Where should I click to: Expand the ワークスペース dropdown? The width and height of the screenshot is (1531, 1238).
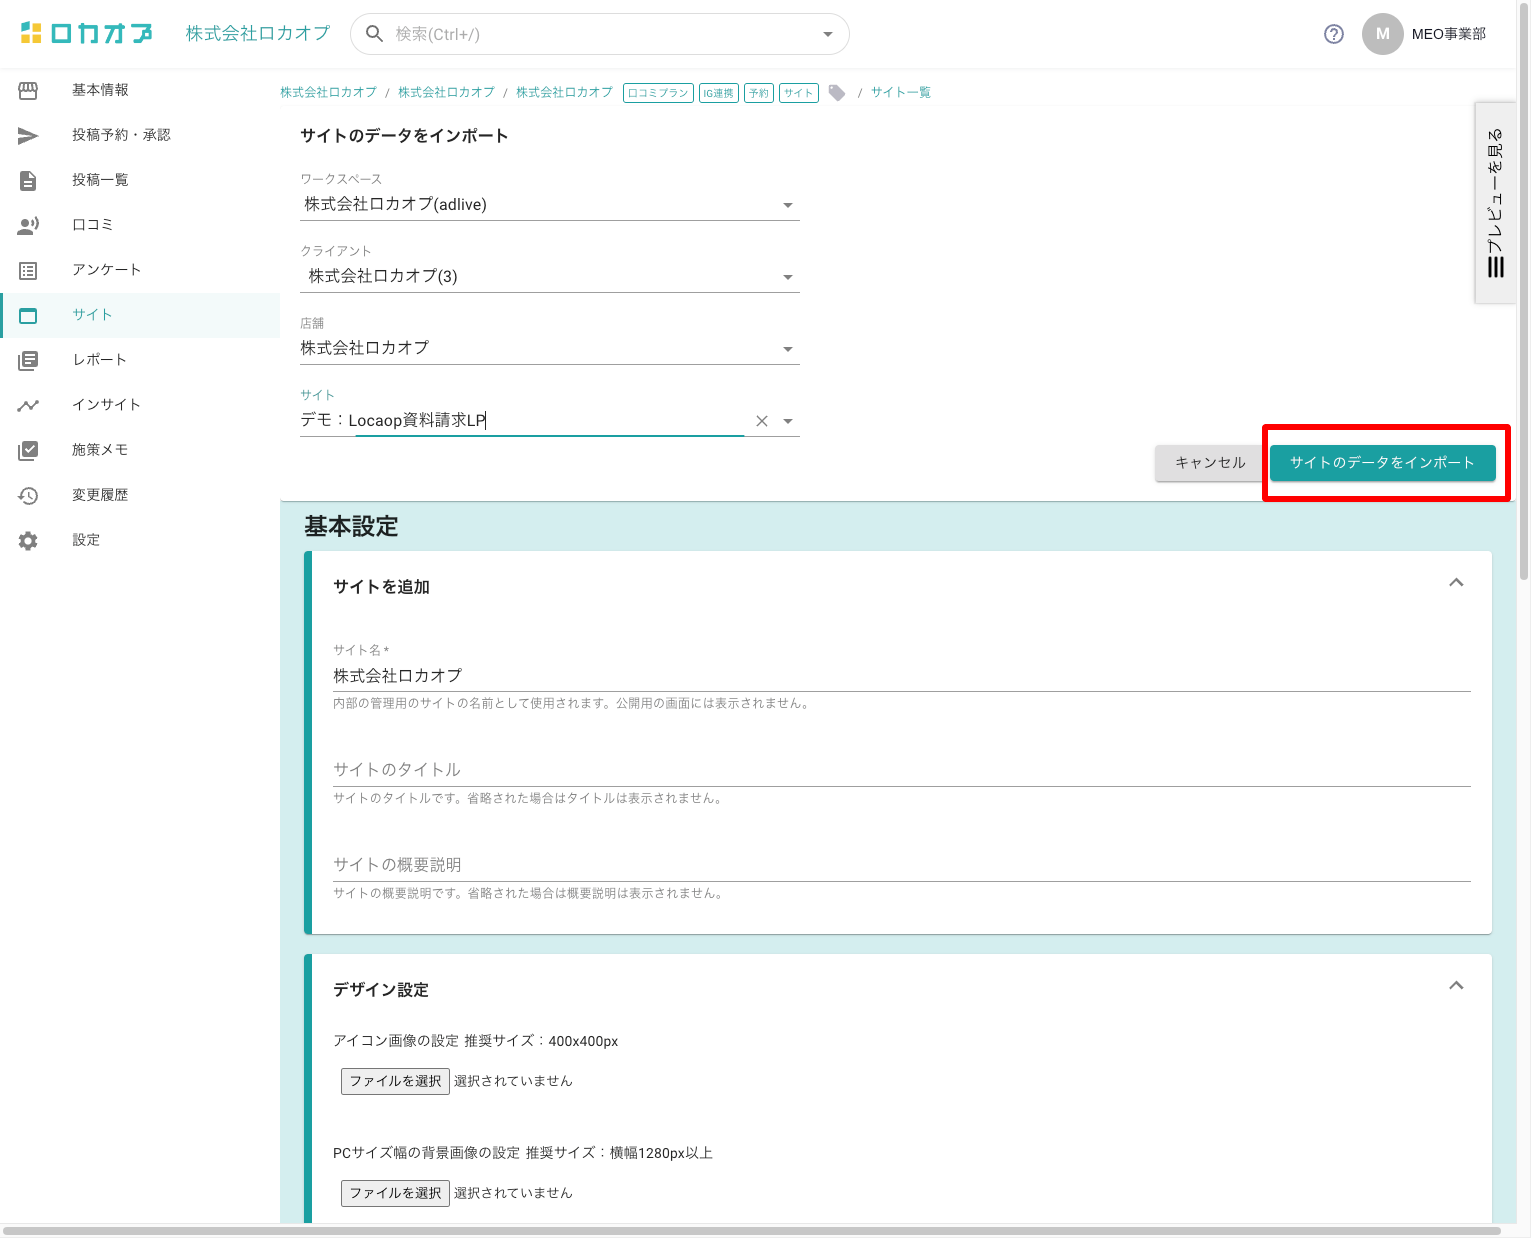point(788,205)
